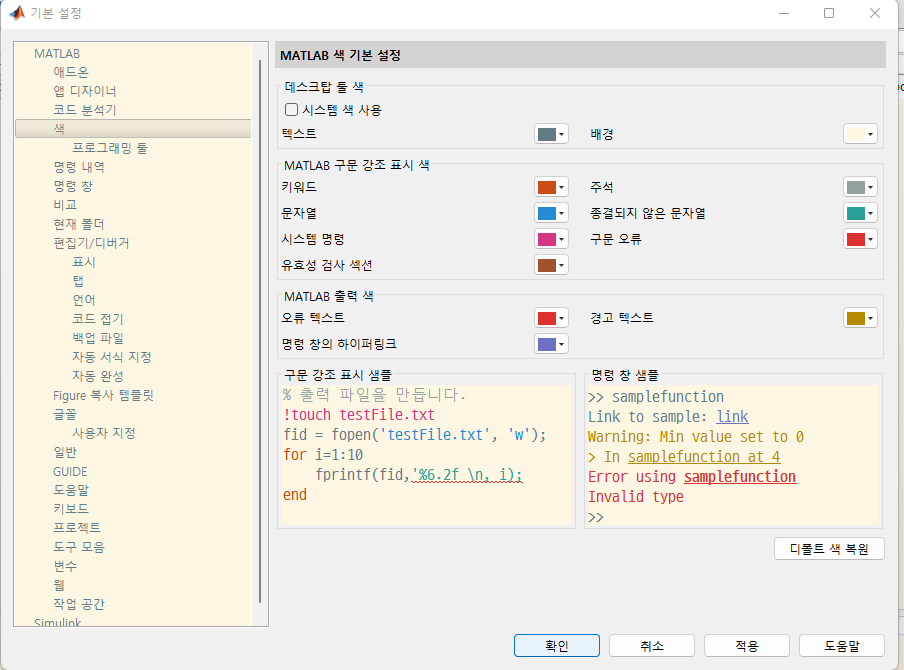Select 사용자 지정 under 글꼴
904x670 pixels.
click(x=104, y=433)
